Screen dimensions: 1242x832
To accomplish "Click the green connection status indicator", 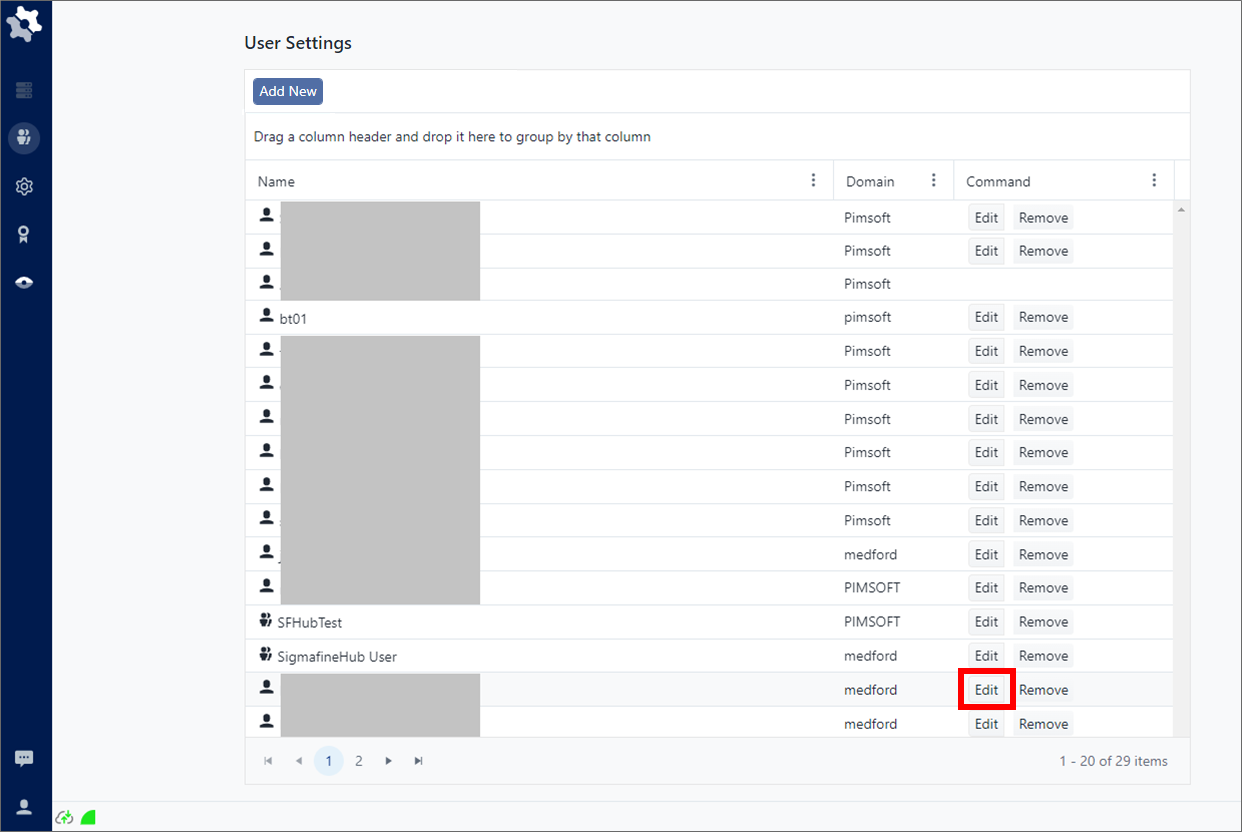I will point(88,817).
